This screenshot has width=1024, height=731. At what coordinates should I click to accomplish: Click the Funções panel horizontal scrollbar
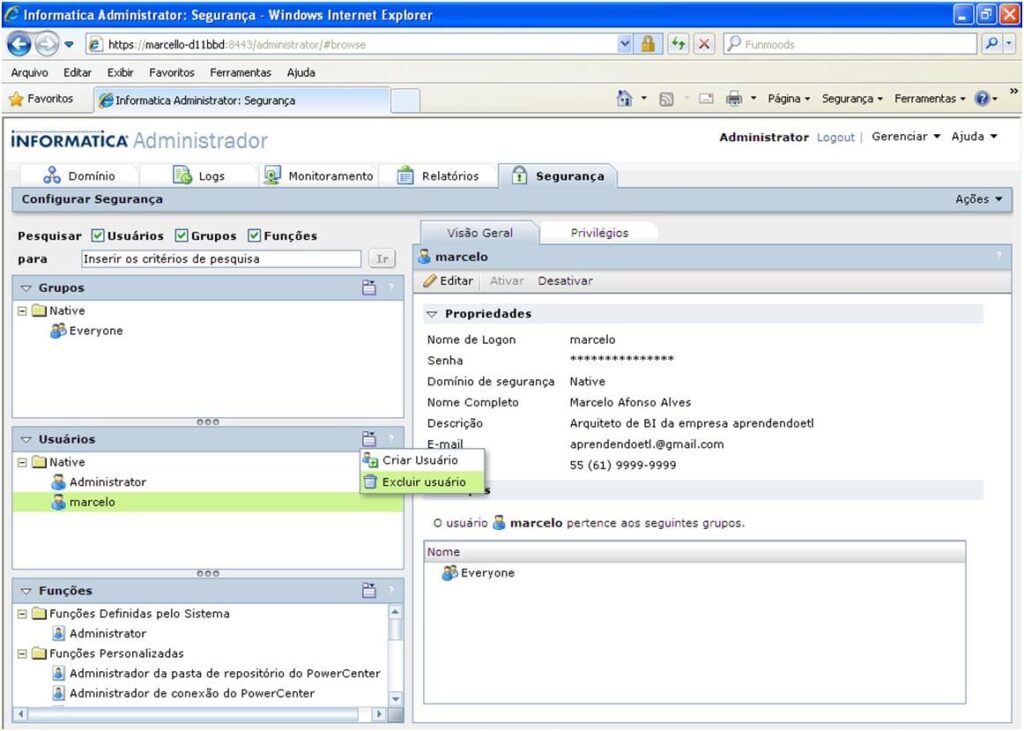click(201, 714)
